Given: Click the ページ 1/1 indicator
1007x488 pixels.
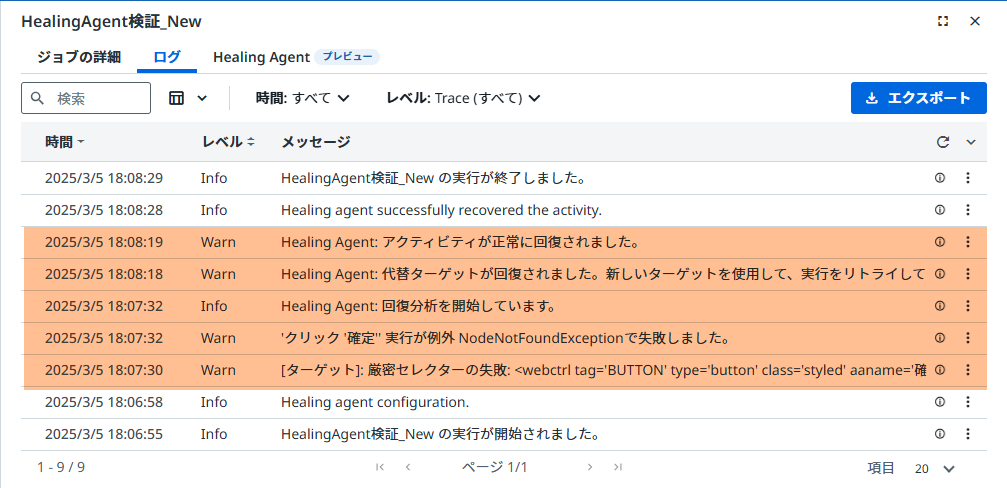Looking at the screenshot, I should pyautogui.click(x=494, y=467).
